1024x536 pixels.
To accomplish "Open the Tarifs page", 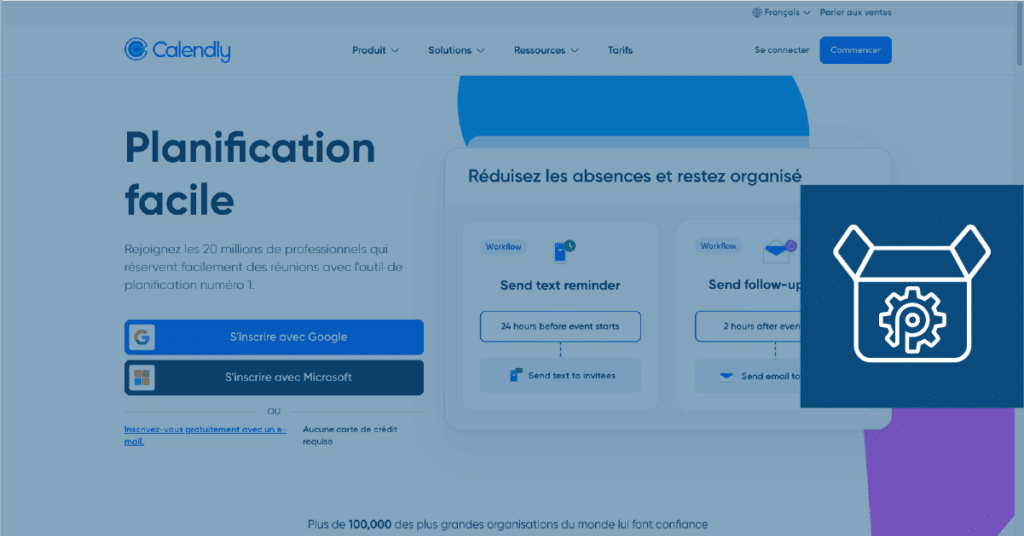I will (620, 50).
